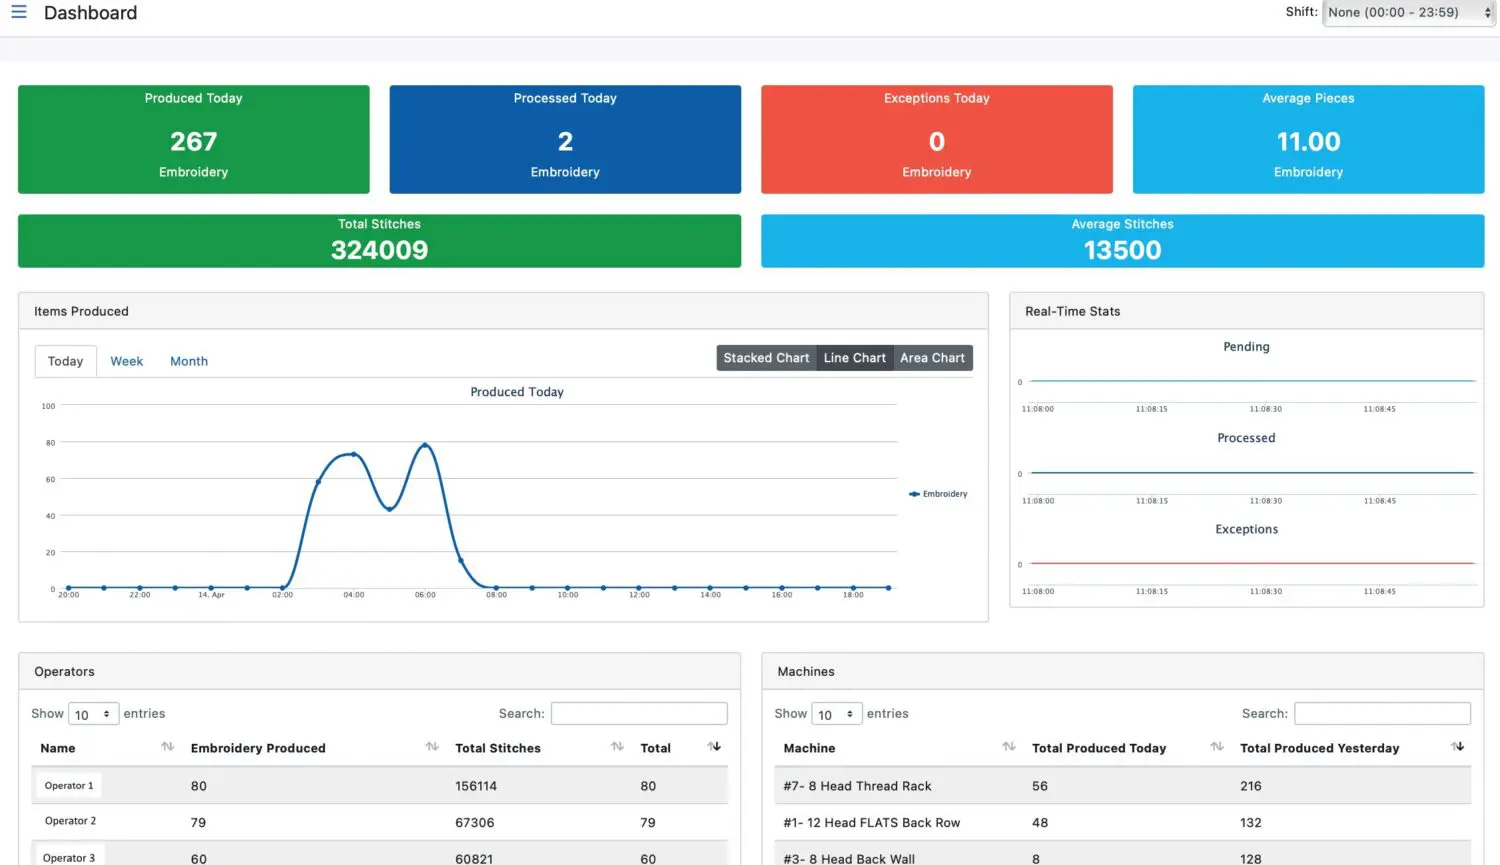Sort by Total Produced Today

click(1099, 747)
